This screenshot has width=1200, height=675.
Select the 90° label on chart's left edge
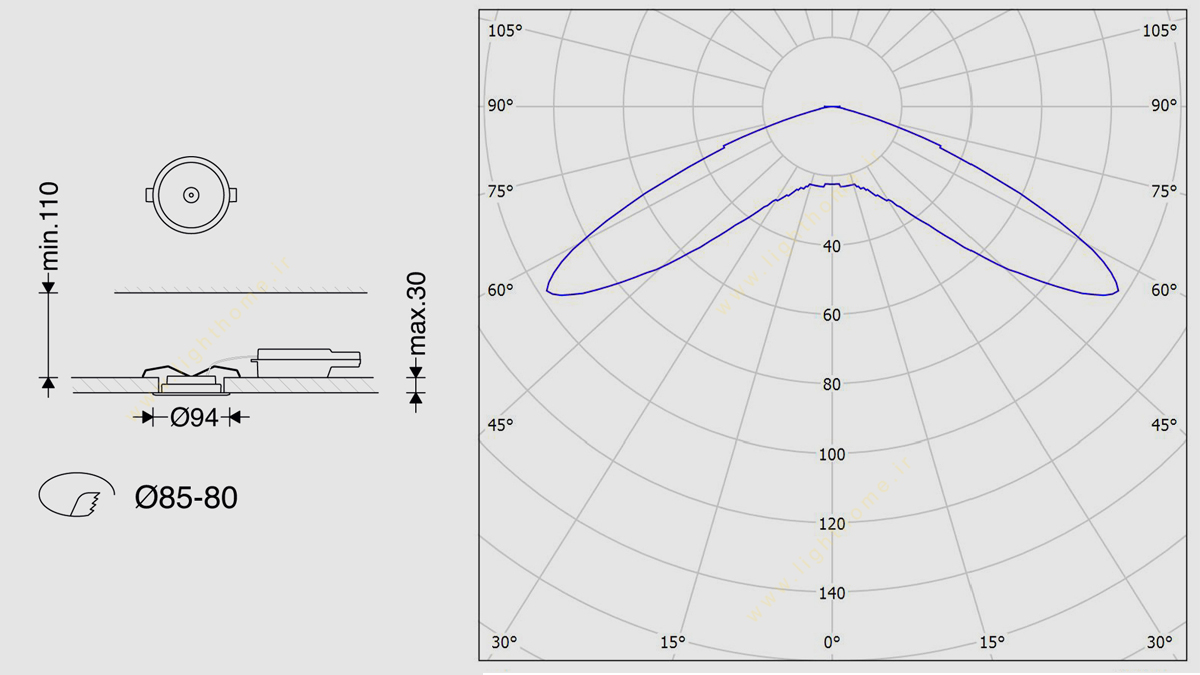pos(501,105)
